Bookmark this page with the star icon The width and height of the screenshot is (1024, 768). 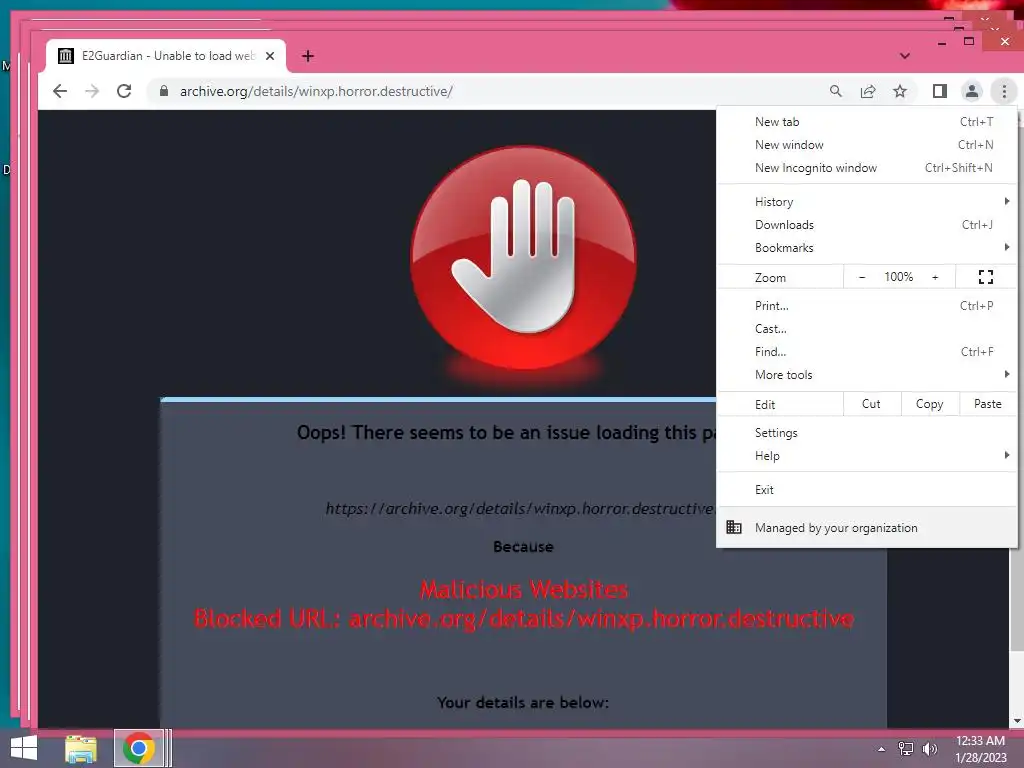(x=900, y=91)
